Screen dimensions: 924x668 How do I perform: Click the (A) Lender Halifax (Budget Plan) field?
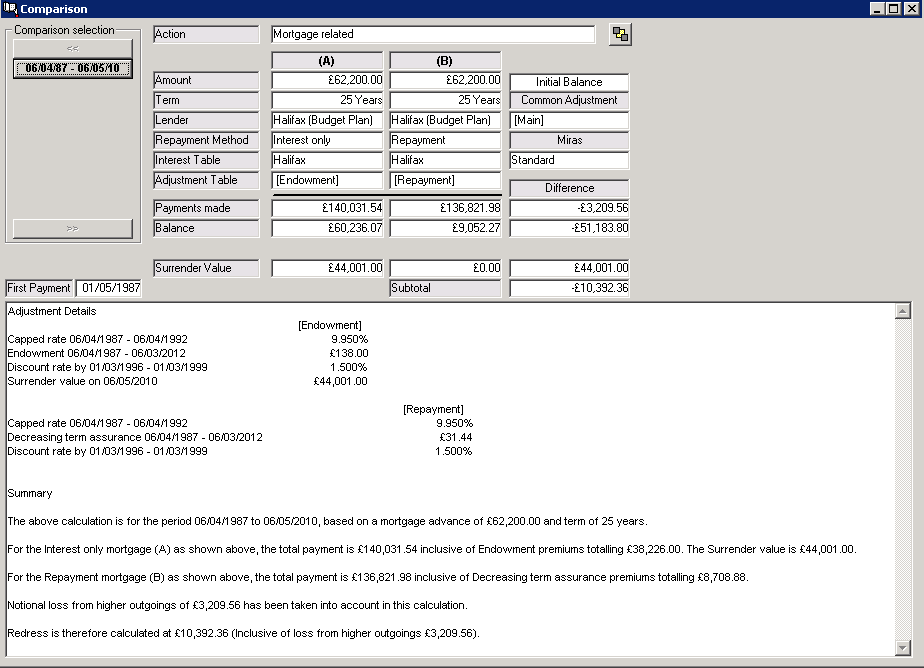tap(327, 120)
